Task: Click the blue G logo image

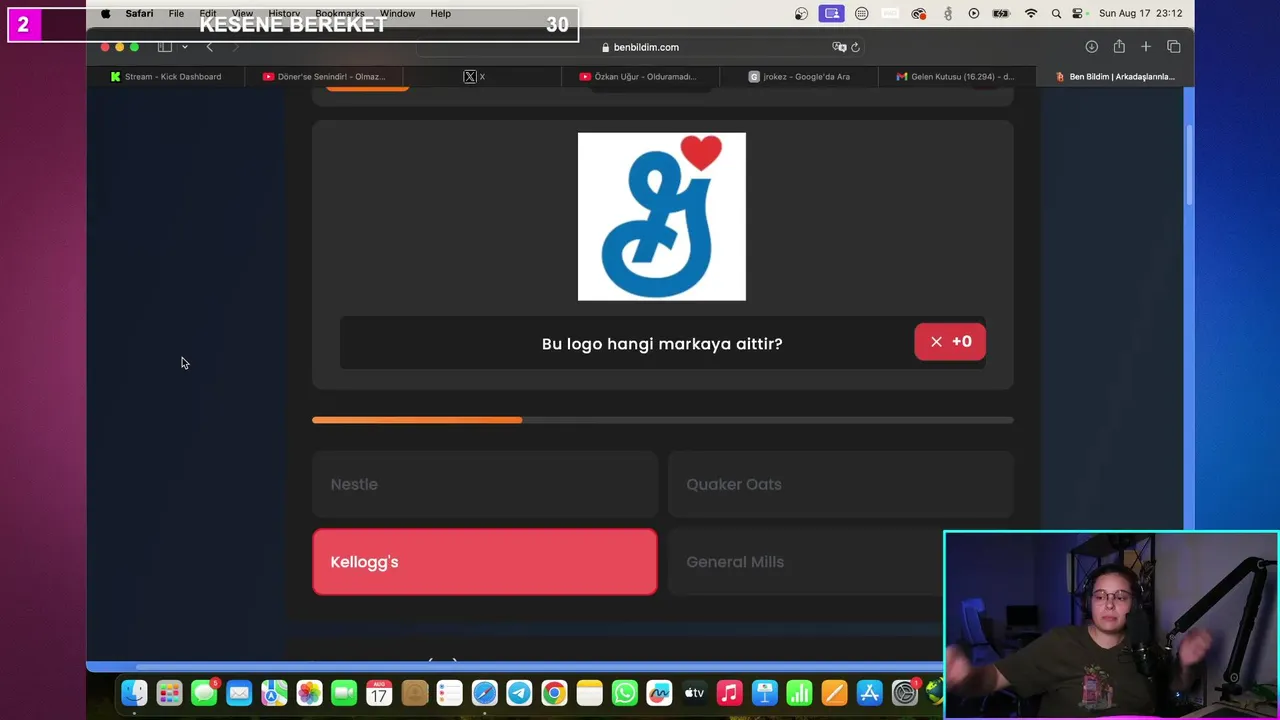Action: click(x=662, y=216)
